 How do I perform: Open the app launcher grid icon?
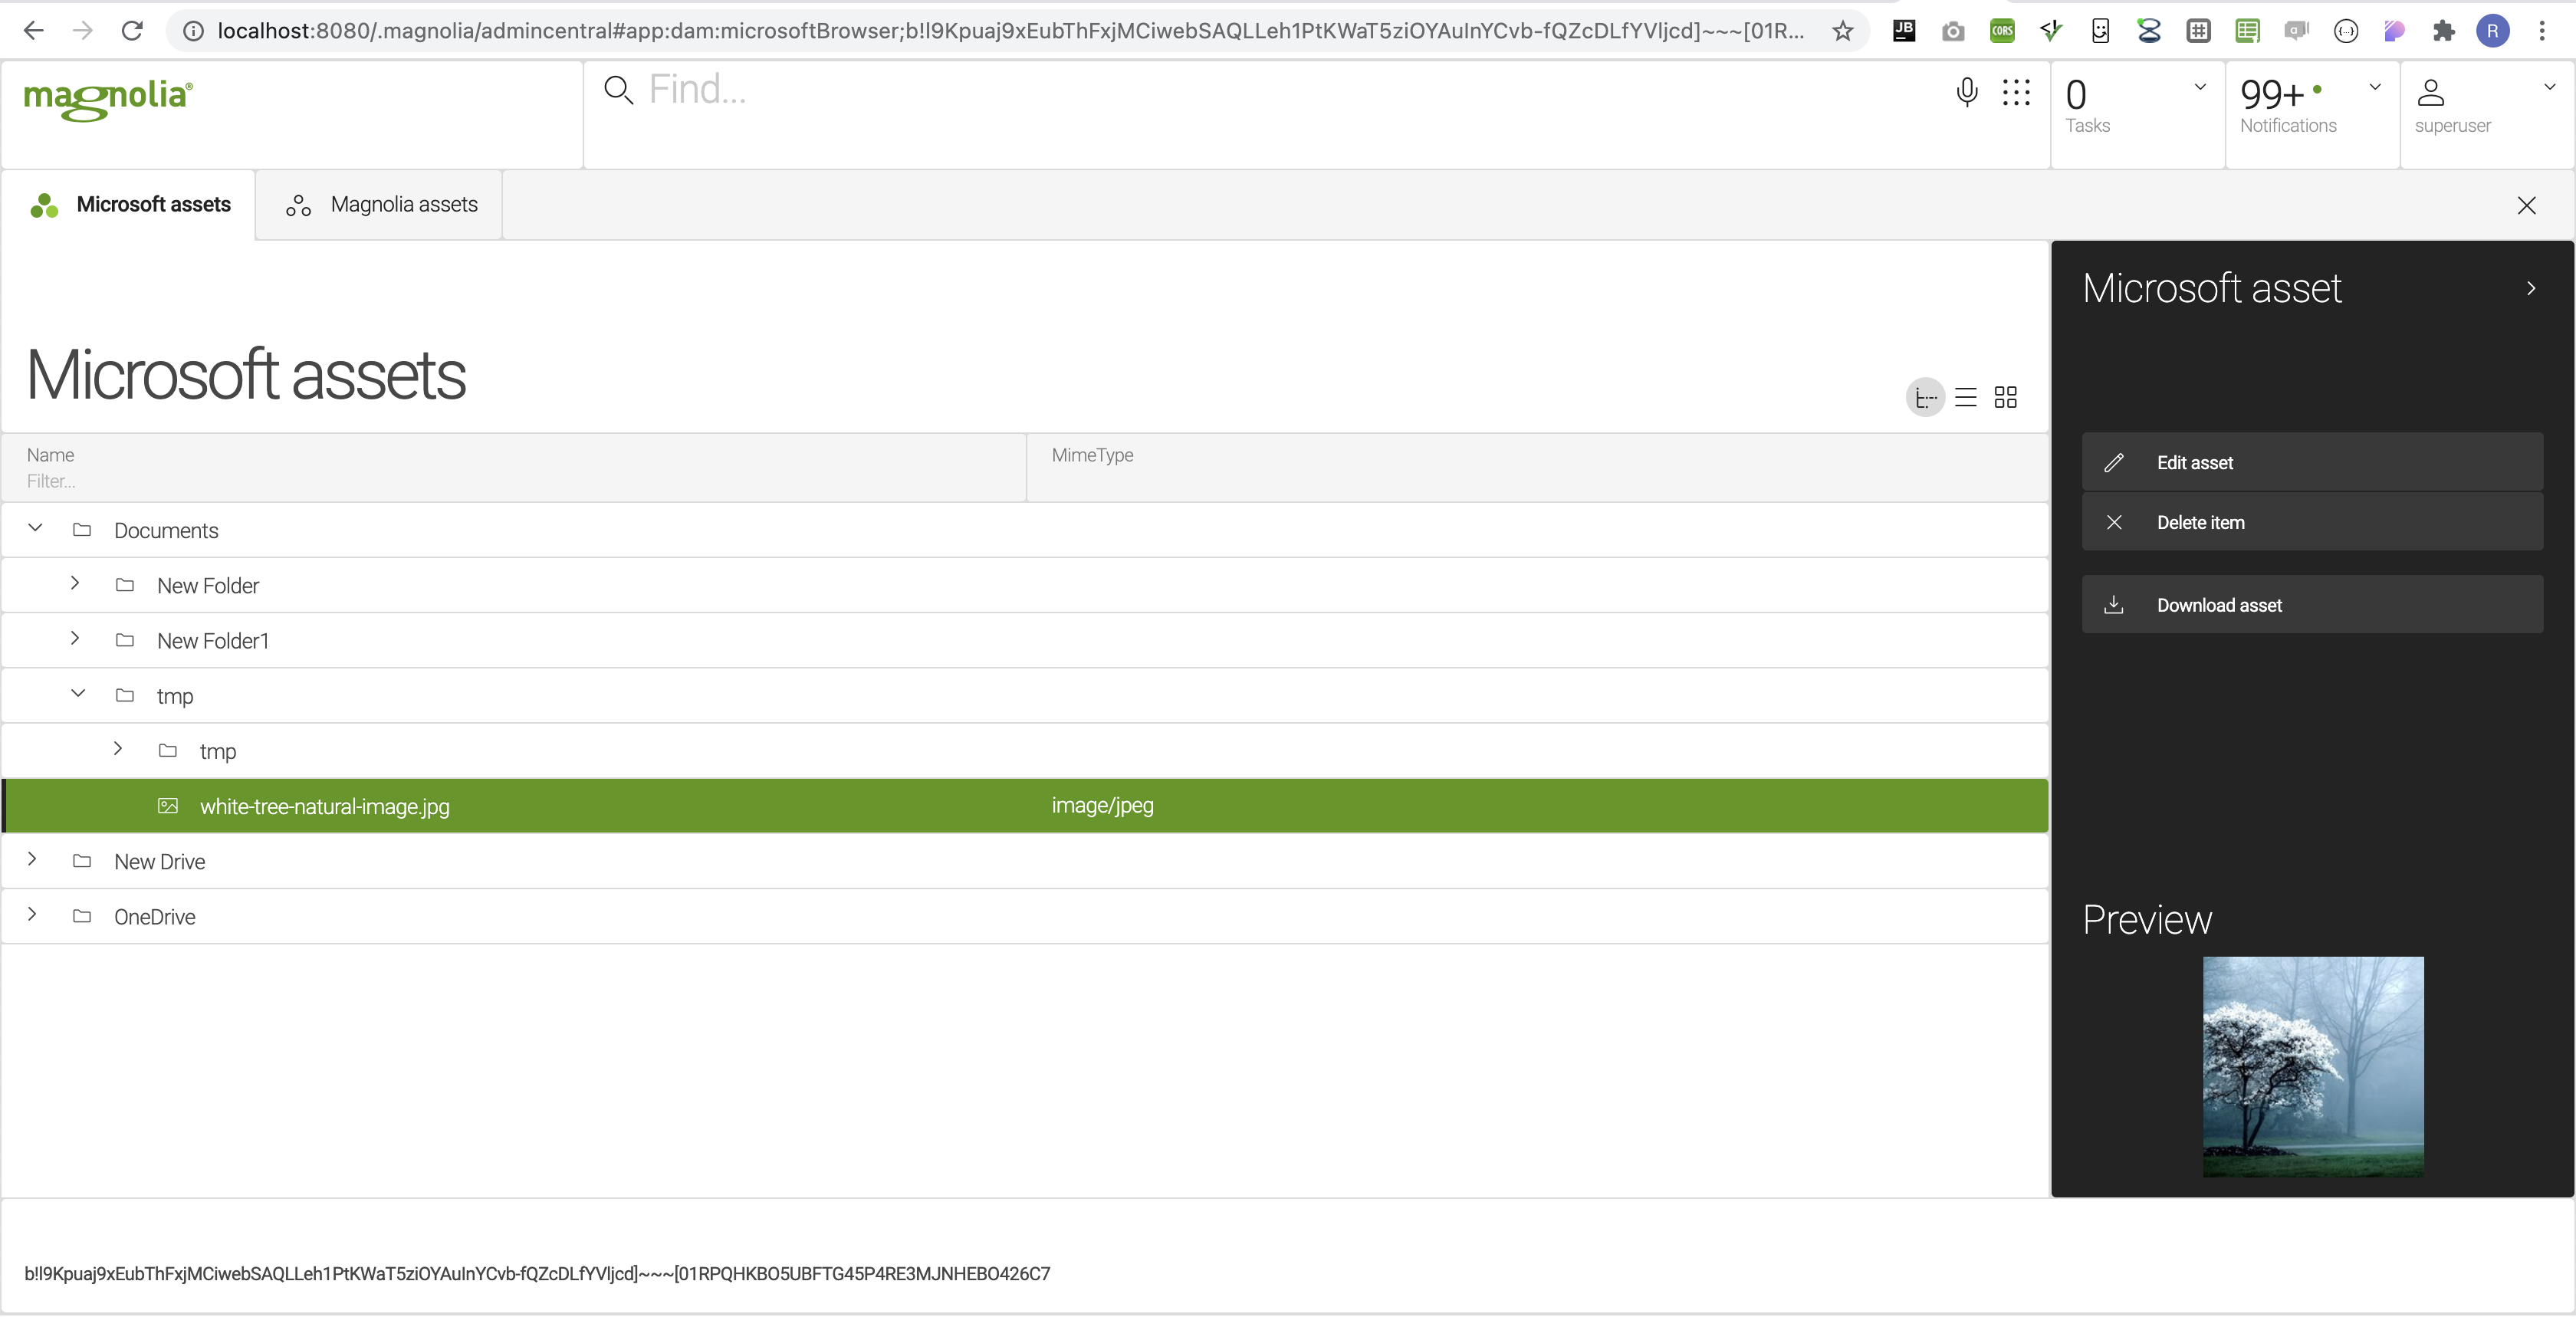(x=2017, y=92)
